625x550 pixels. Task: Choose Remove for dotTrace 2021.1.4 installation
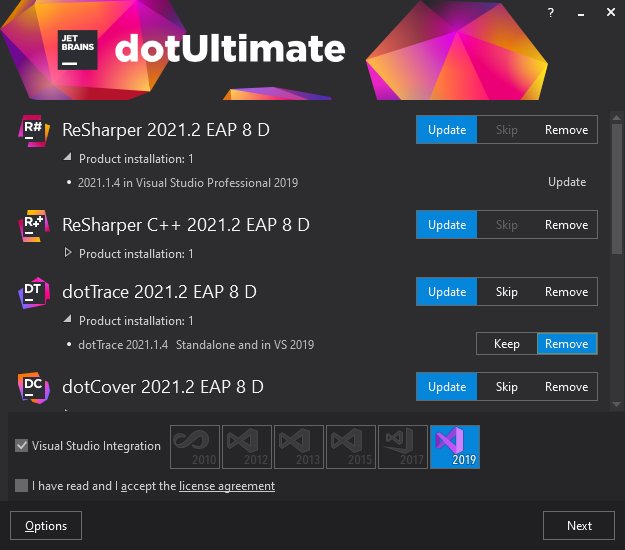click(567, 344)
